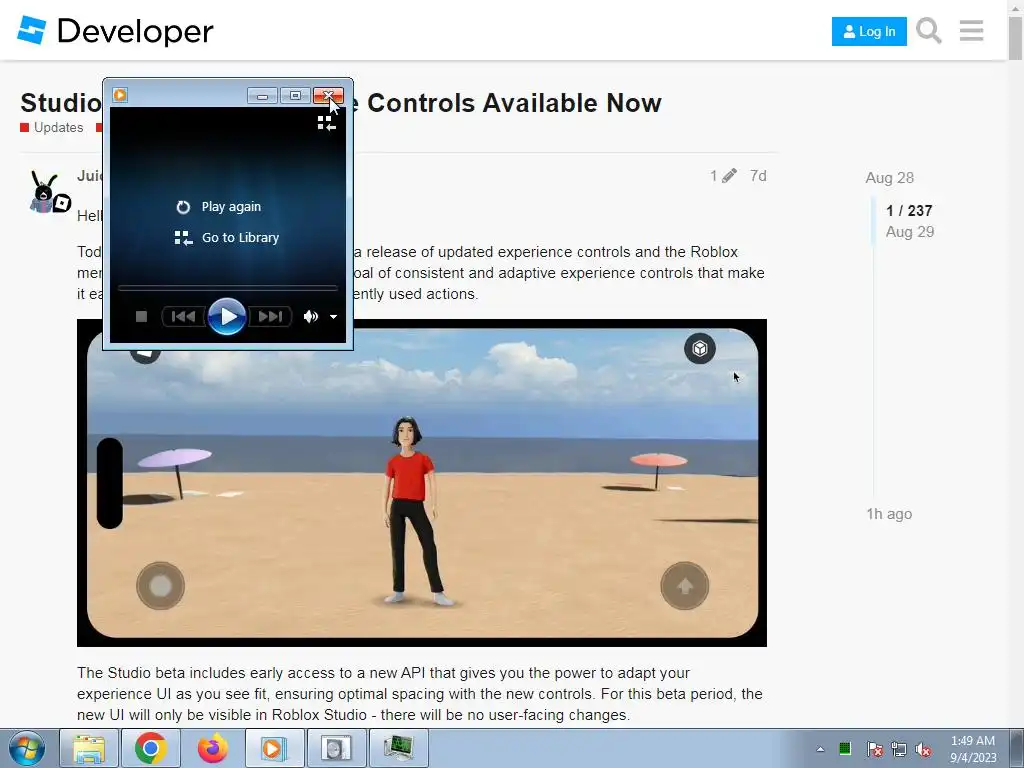Stop playback with the square stop button
Screen dimensions: 1024x768
[x=141, y=317]
